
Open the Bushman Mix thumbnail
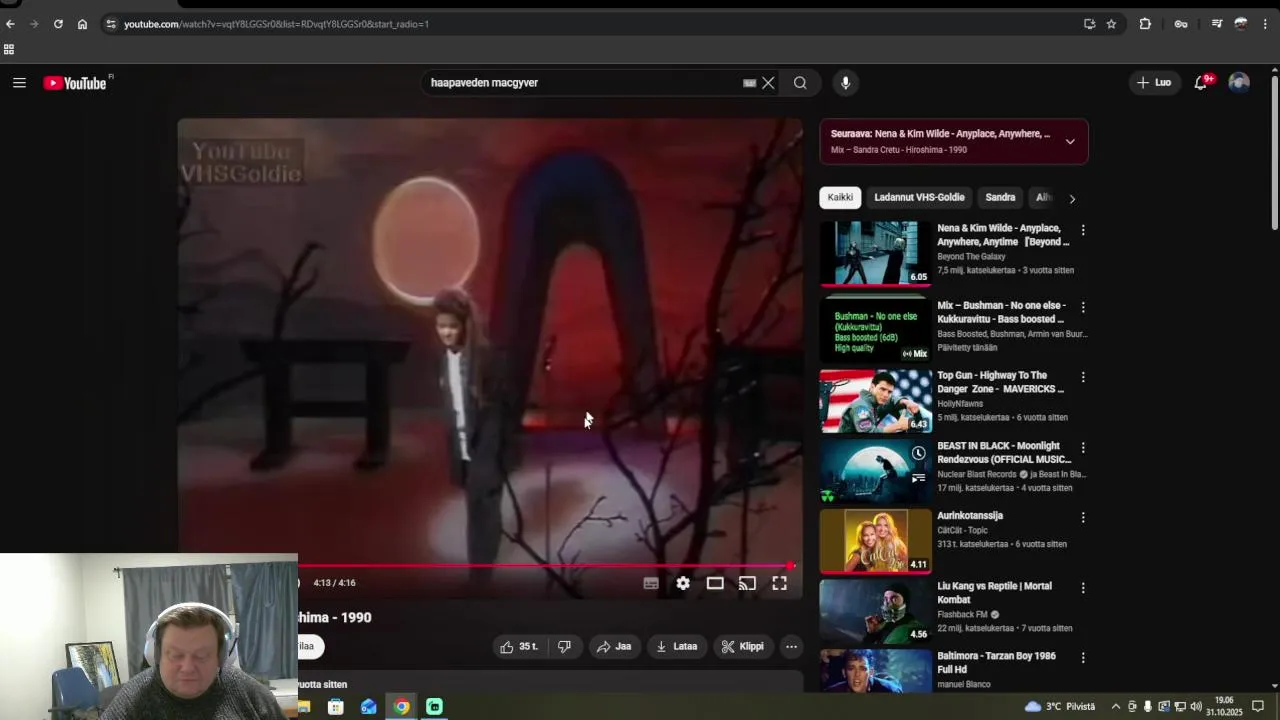coord(875,330)
